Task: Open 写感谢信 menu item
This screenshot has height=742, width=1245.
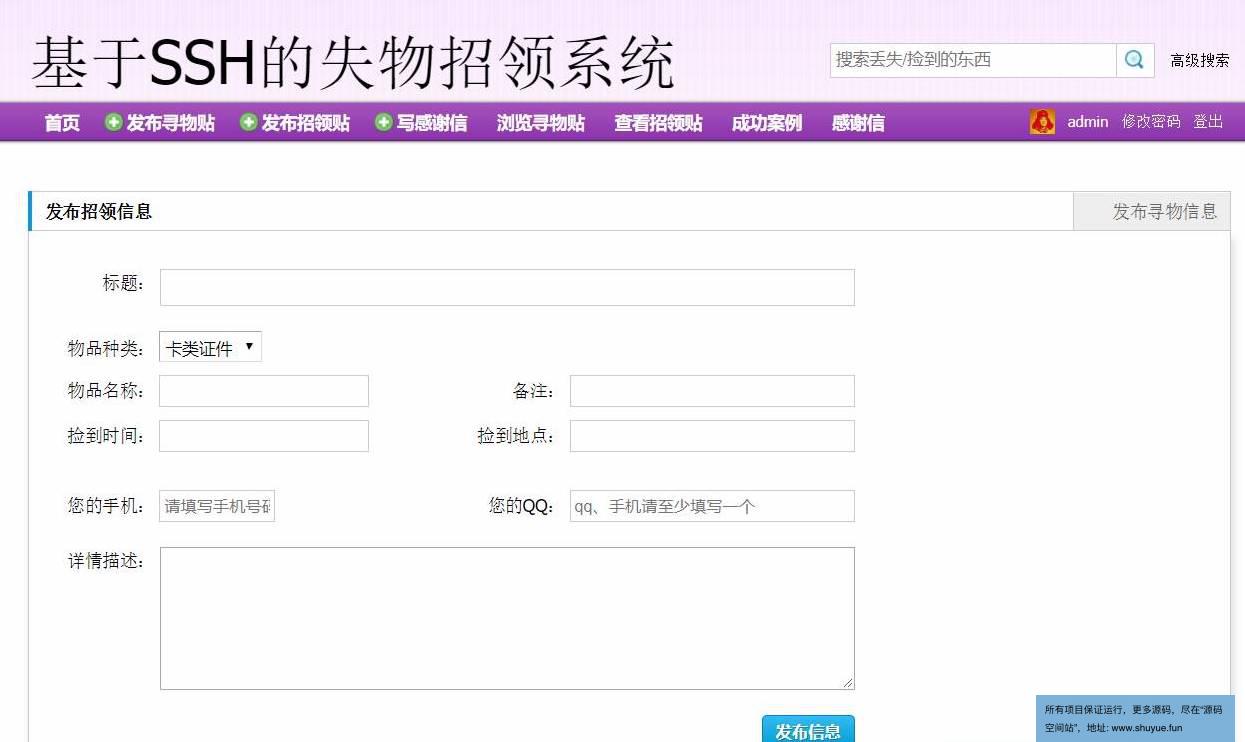Action: coord(432,123)
